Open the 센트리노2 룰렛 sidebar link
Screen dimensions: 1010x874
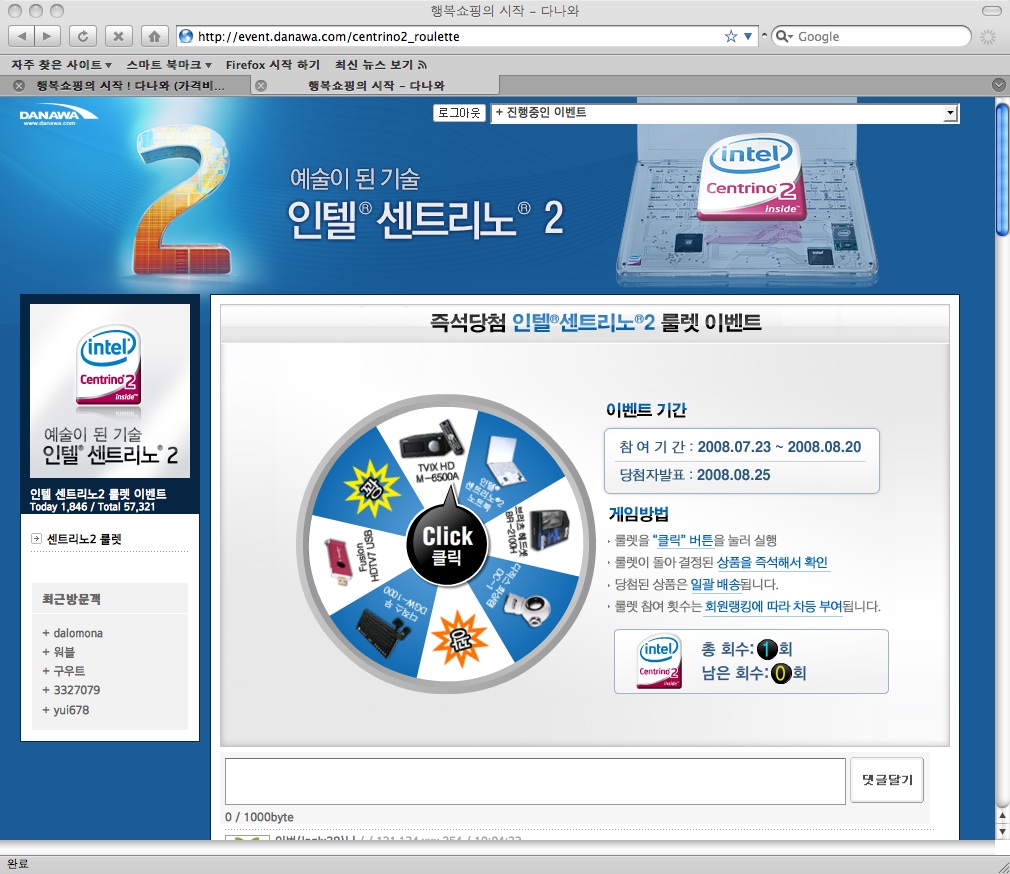(x=84, y=539)
